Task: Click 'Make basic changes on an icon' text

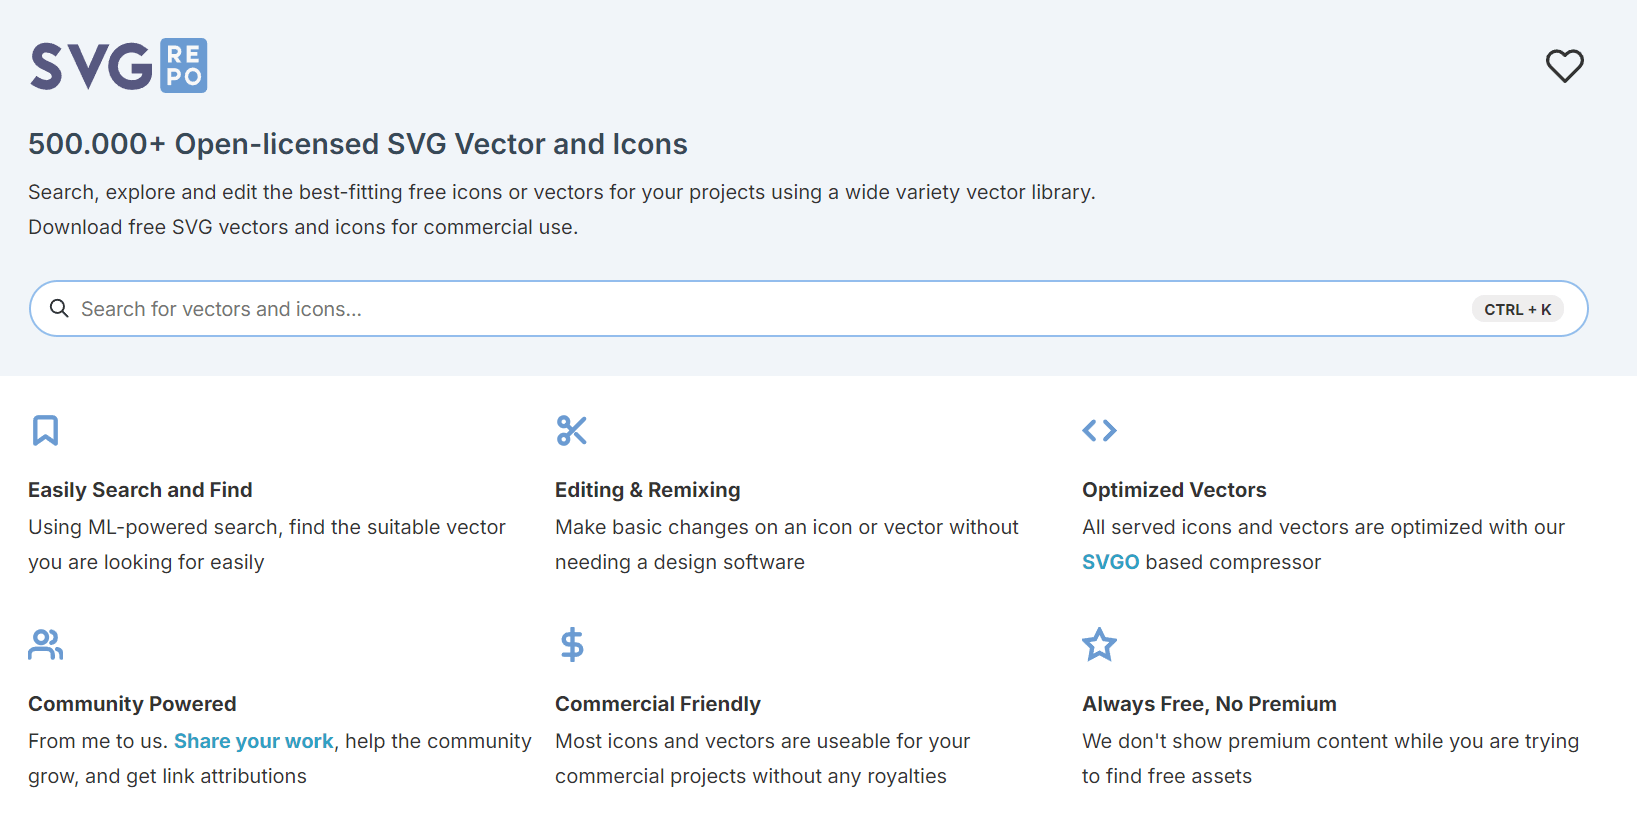Action: (787, 544)
